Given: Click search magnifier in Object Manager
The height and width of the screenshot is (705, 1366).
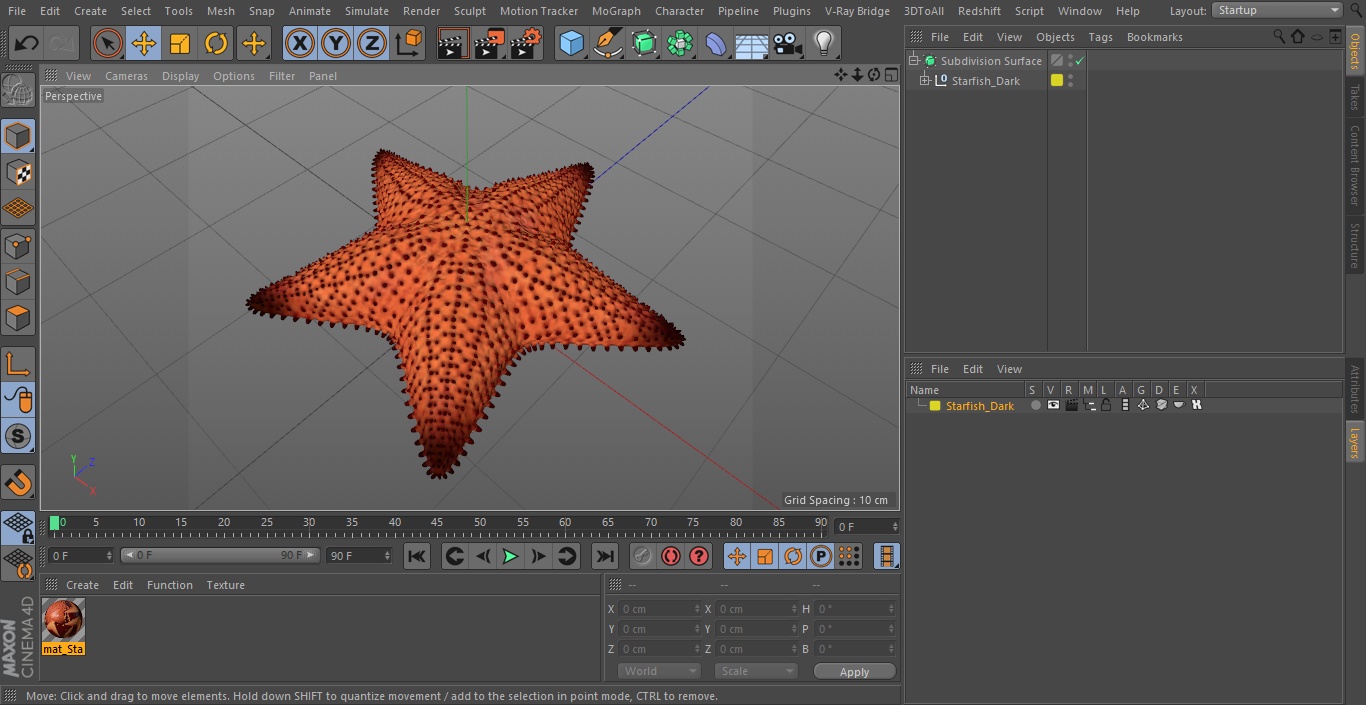Looking at the screenshot, I should tap(1279, 36).
